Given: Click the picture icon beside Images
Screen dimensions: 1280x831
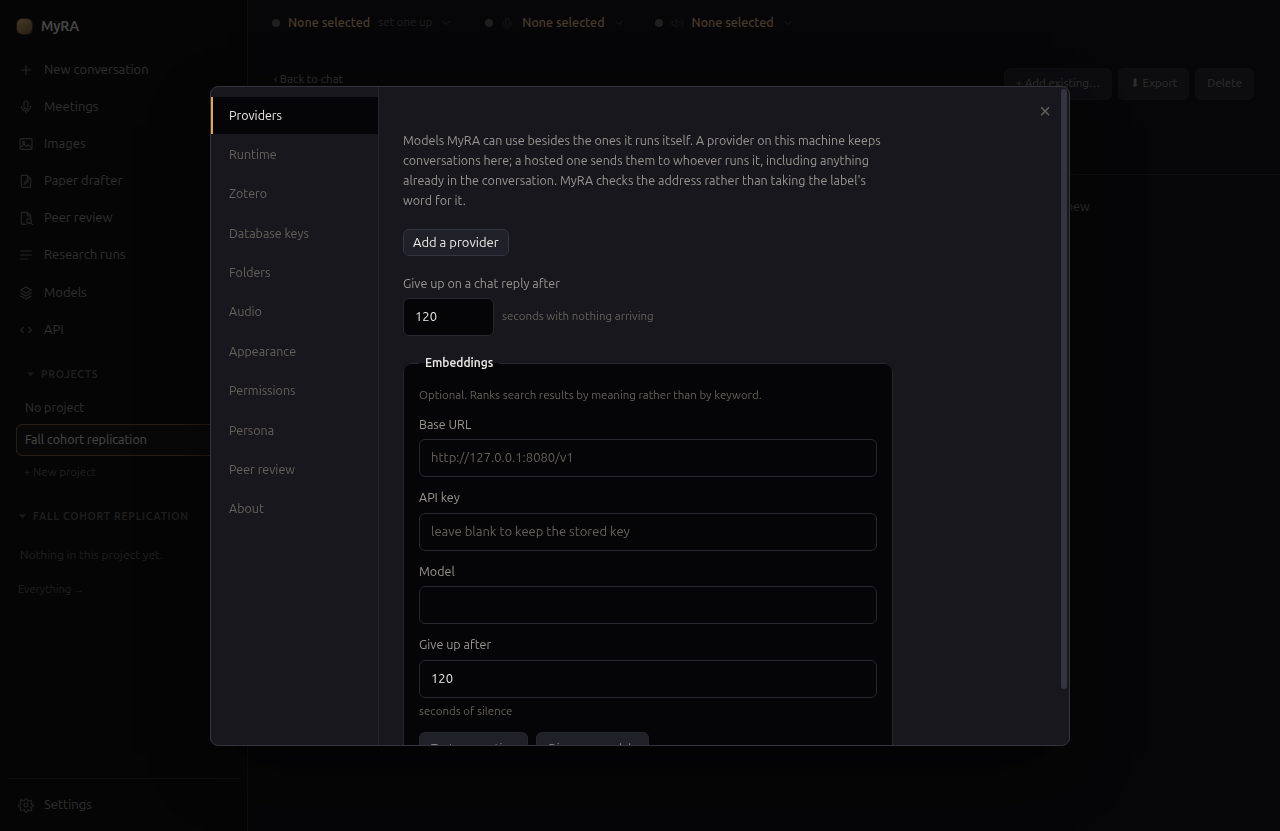Looking at the screenshot, I should [26, 144].
